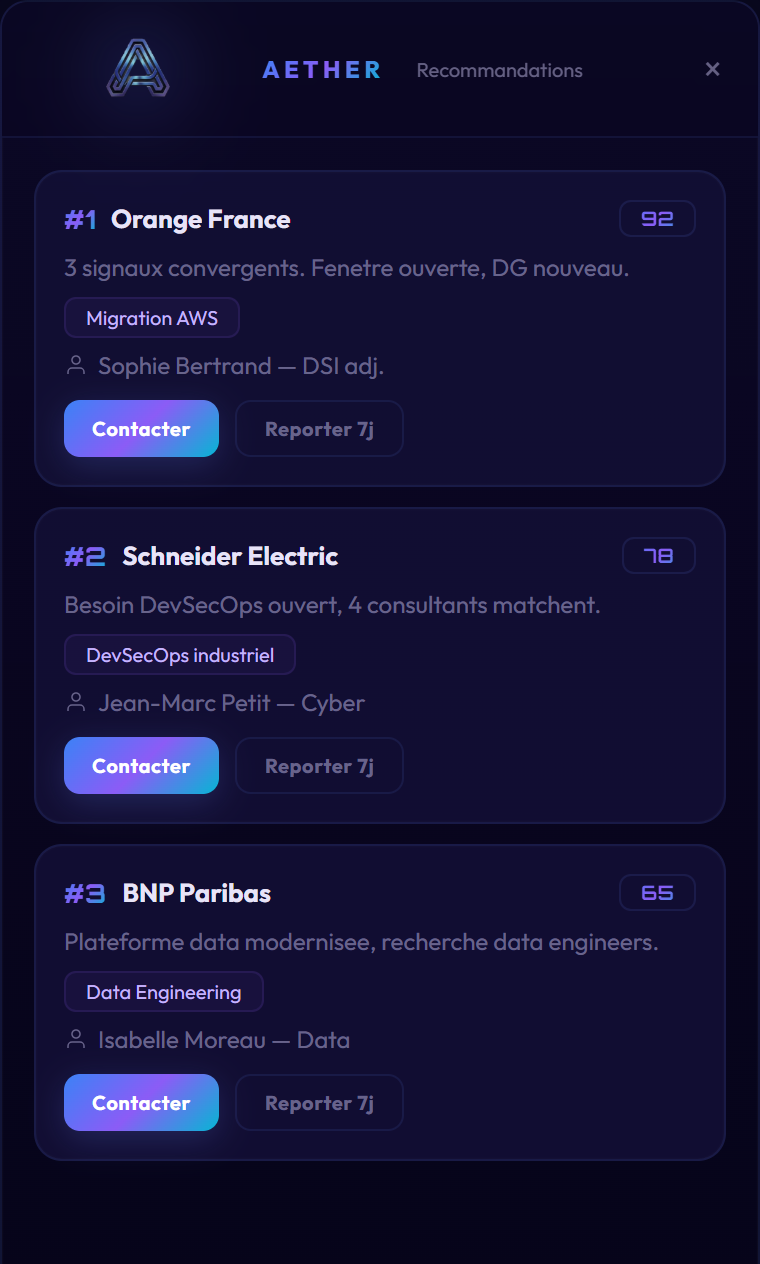Open the Schneider Electric recommendation title
This screenshot has width=760, height=1264.
coord(230,557)
